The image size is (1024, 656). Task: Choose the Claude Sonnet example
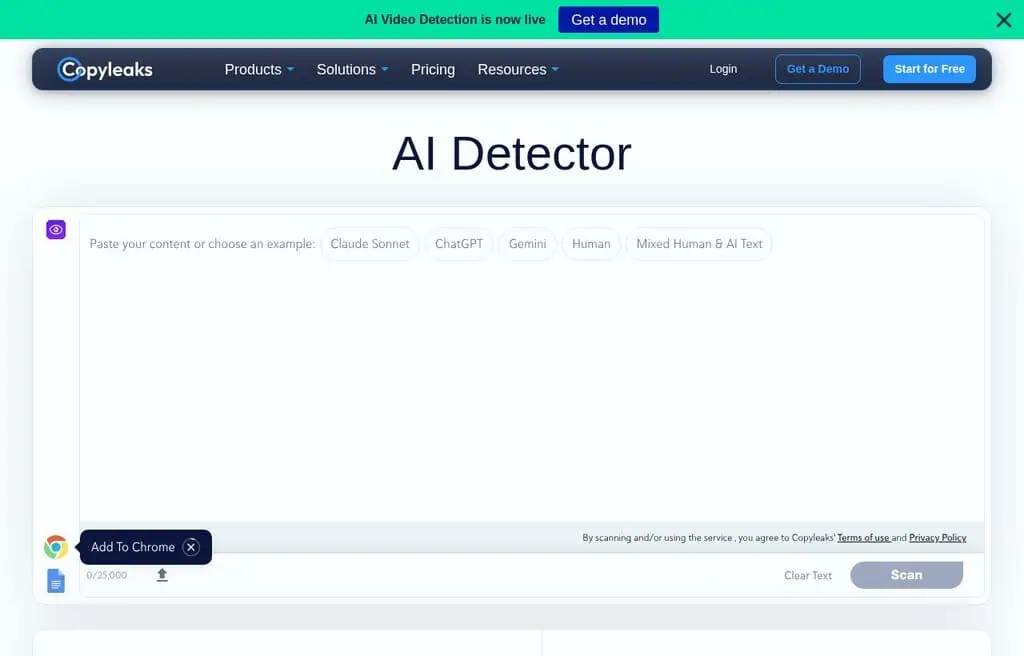[370, 244]
